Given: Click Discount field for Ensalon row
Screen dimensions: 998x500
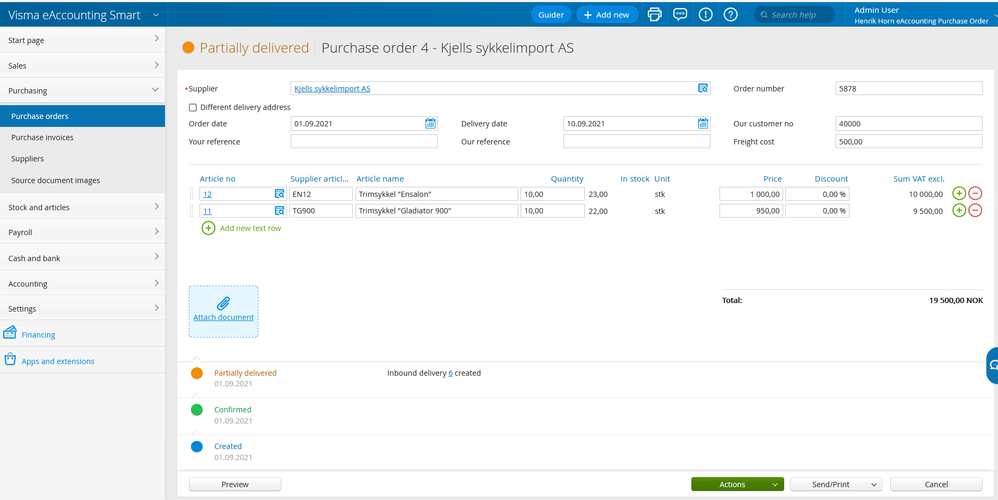Looking at the screenshot, I should tap(817, 194).
